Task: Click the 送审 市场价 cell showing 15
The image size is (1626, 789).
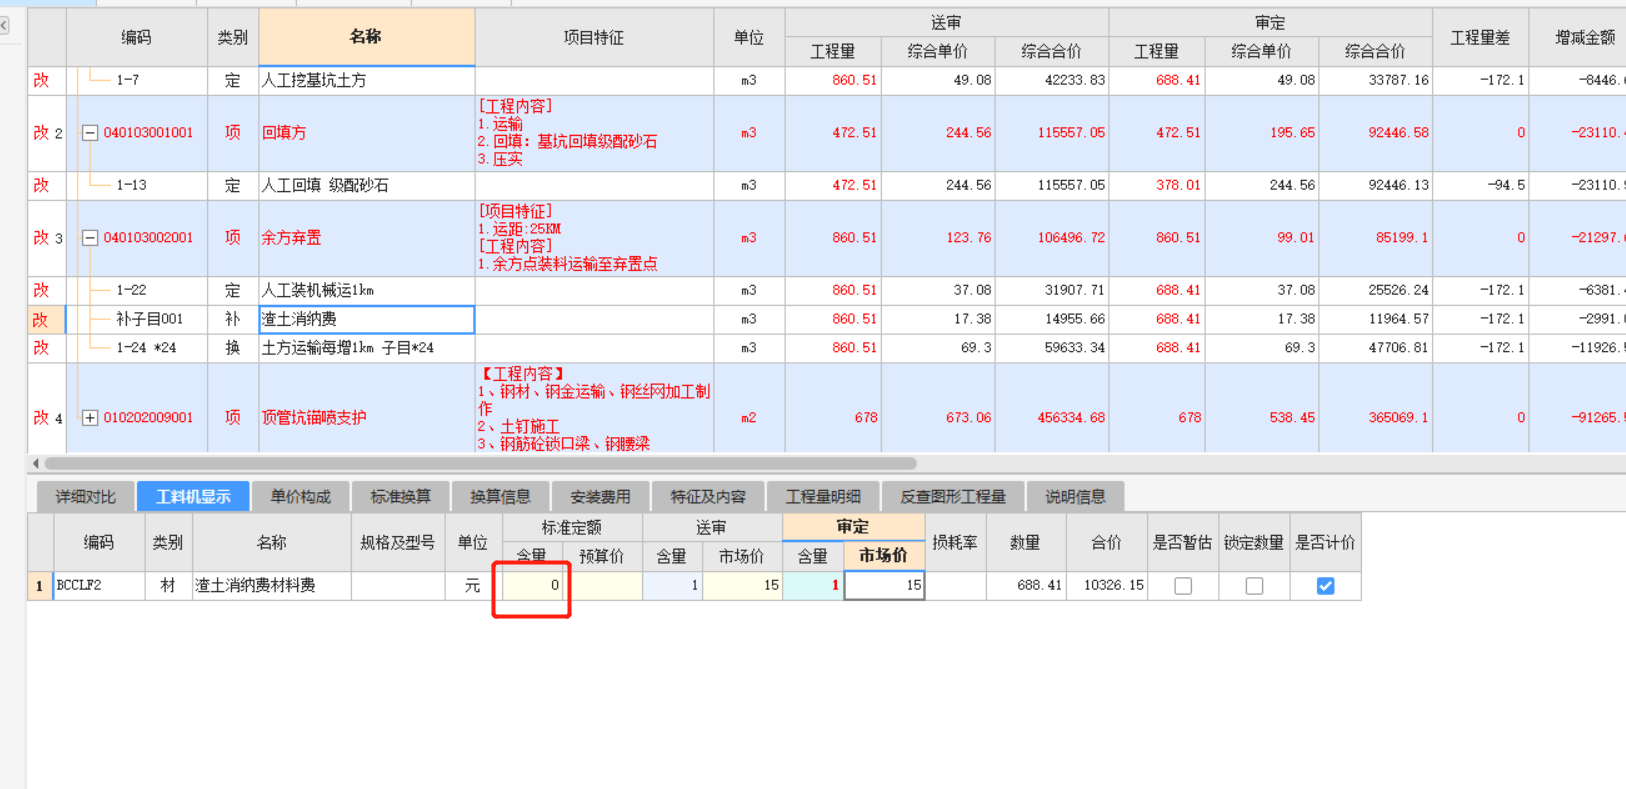Action: (x=742, y=585)
